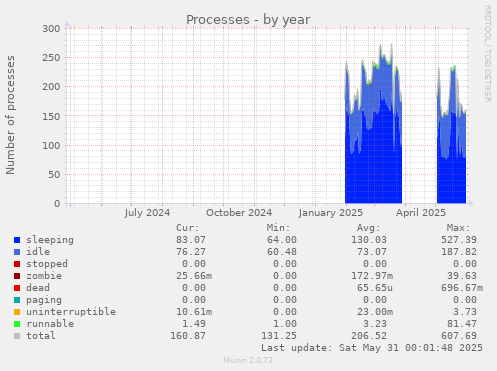This screenshot has width=497, height=371.
Task: Click the 200 y-axis value
Action: (51, 87)
